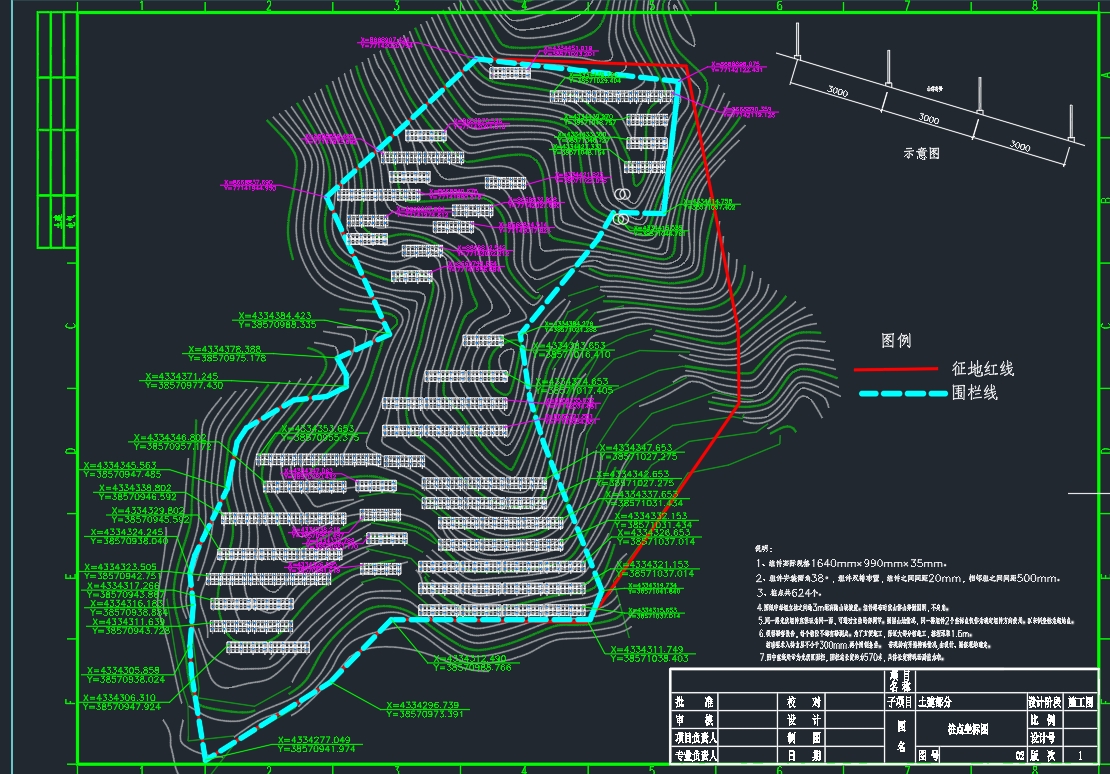Click coordinate label X=4334311.749

[x=647, y=649]
